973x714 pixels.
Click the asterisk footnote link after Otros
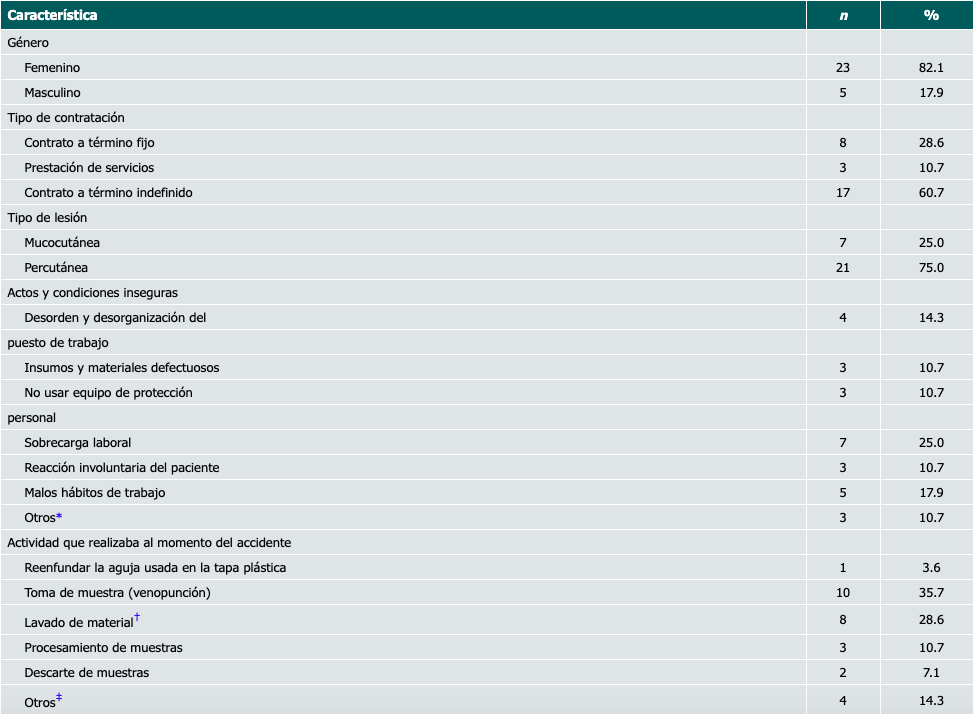pos(60,517)
